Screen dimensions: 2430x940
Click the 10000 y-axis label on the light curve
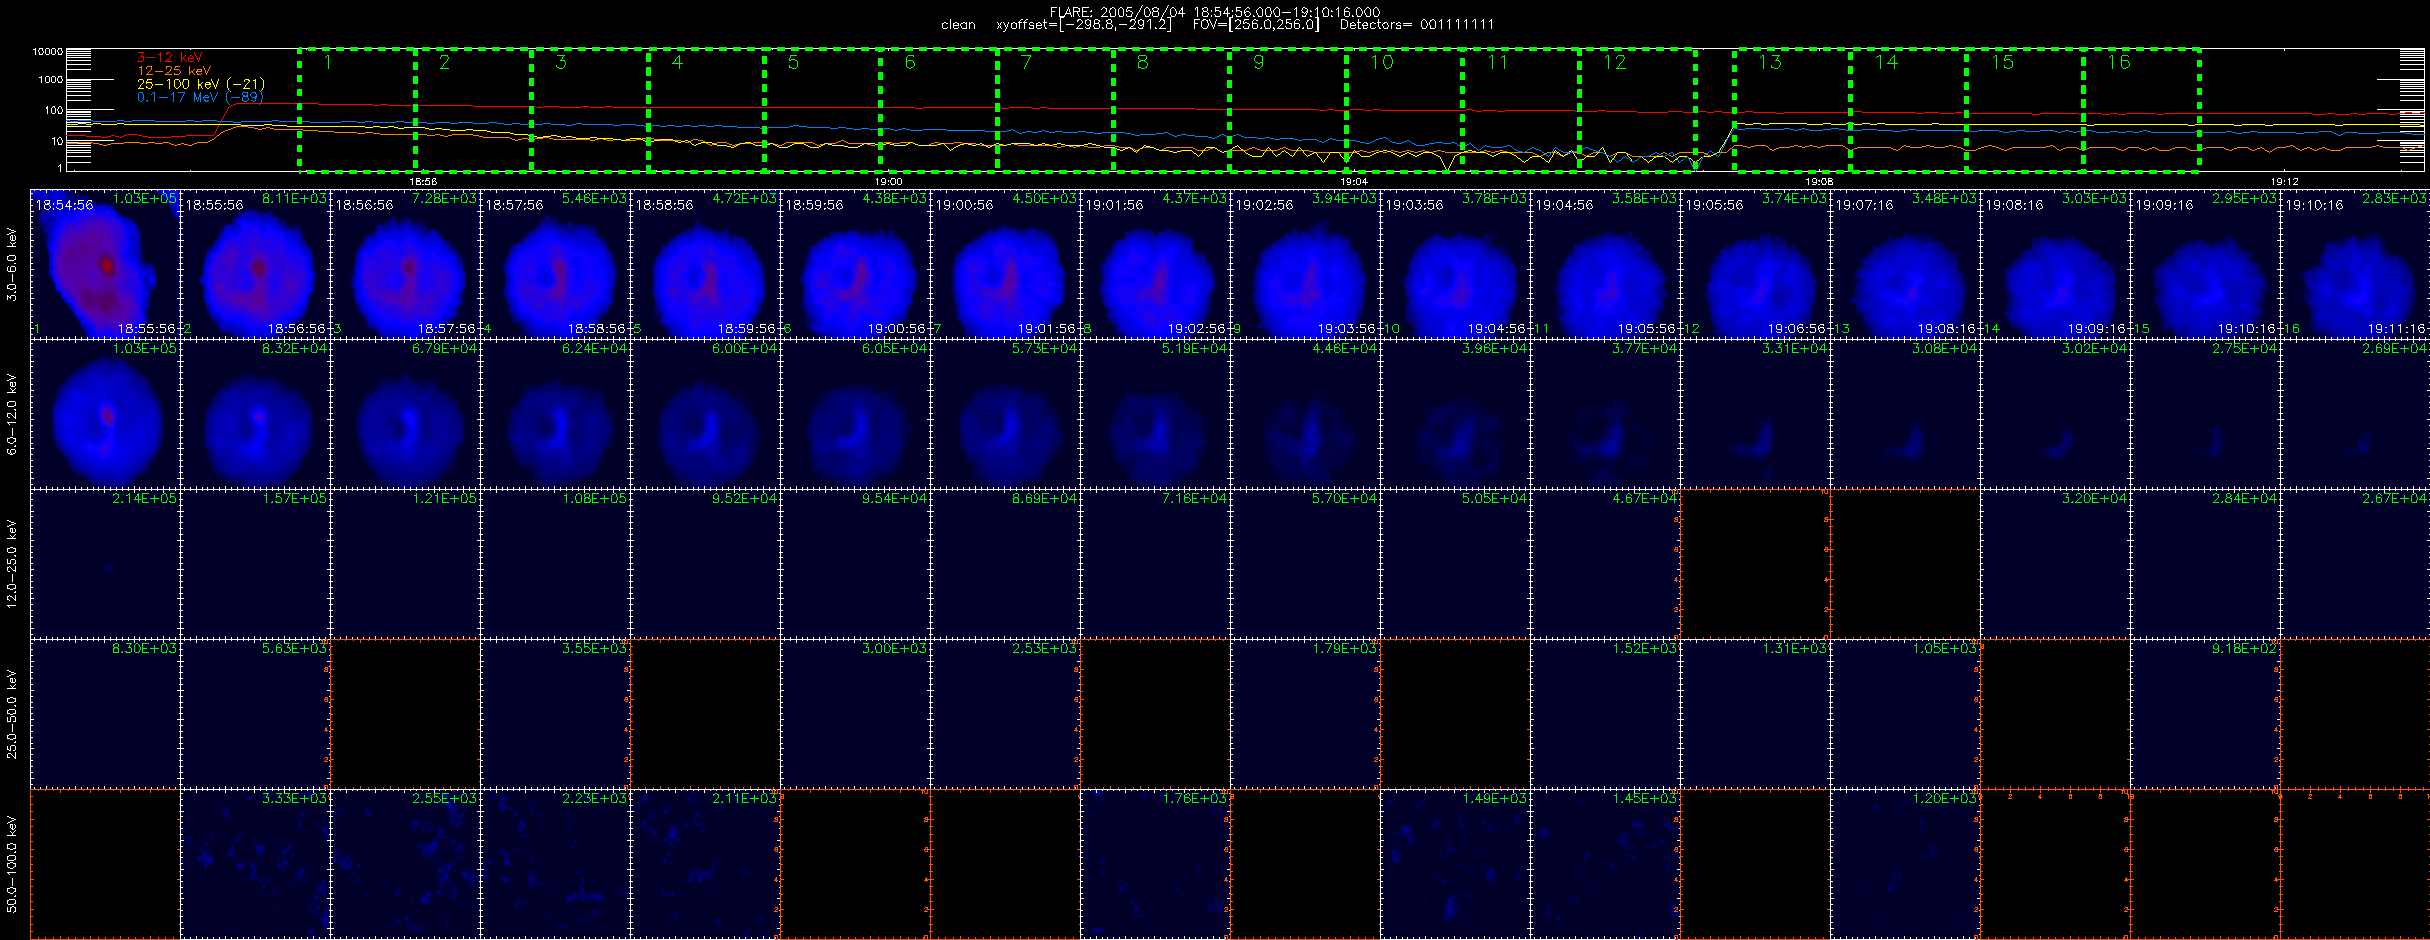tap(48, 51)
